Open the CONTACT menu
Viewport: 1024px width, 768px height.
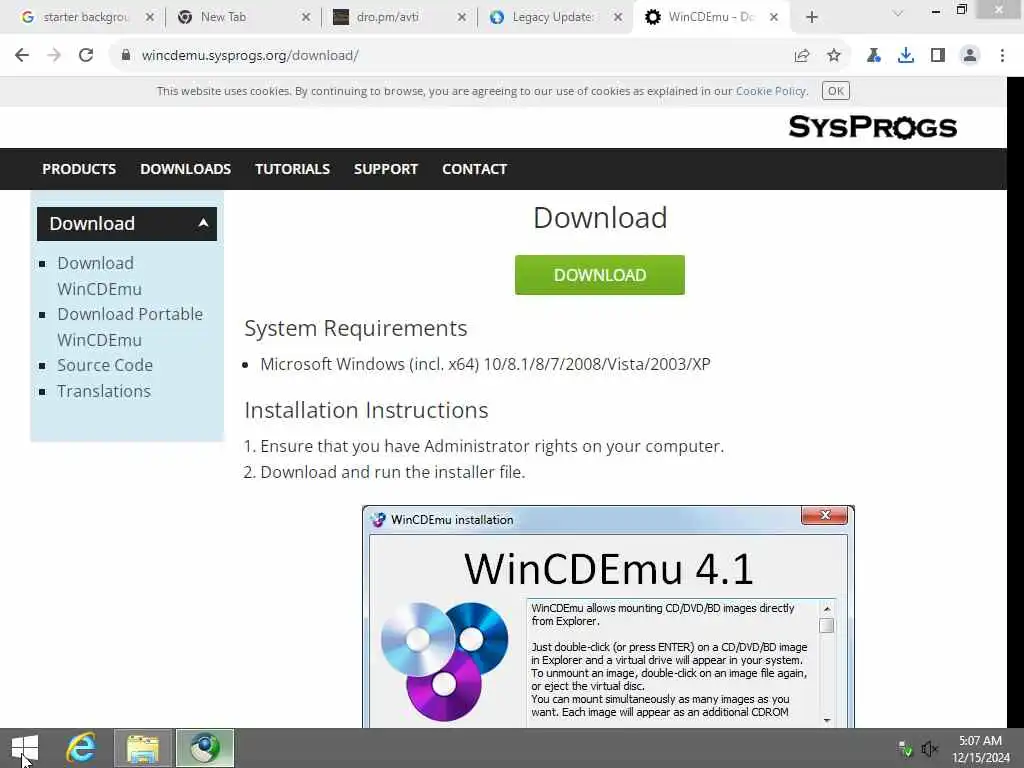[x=474, y=169]
